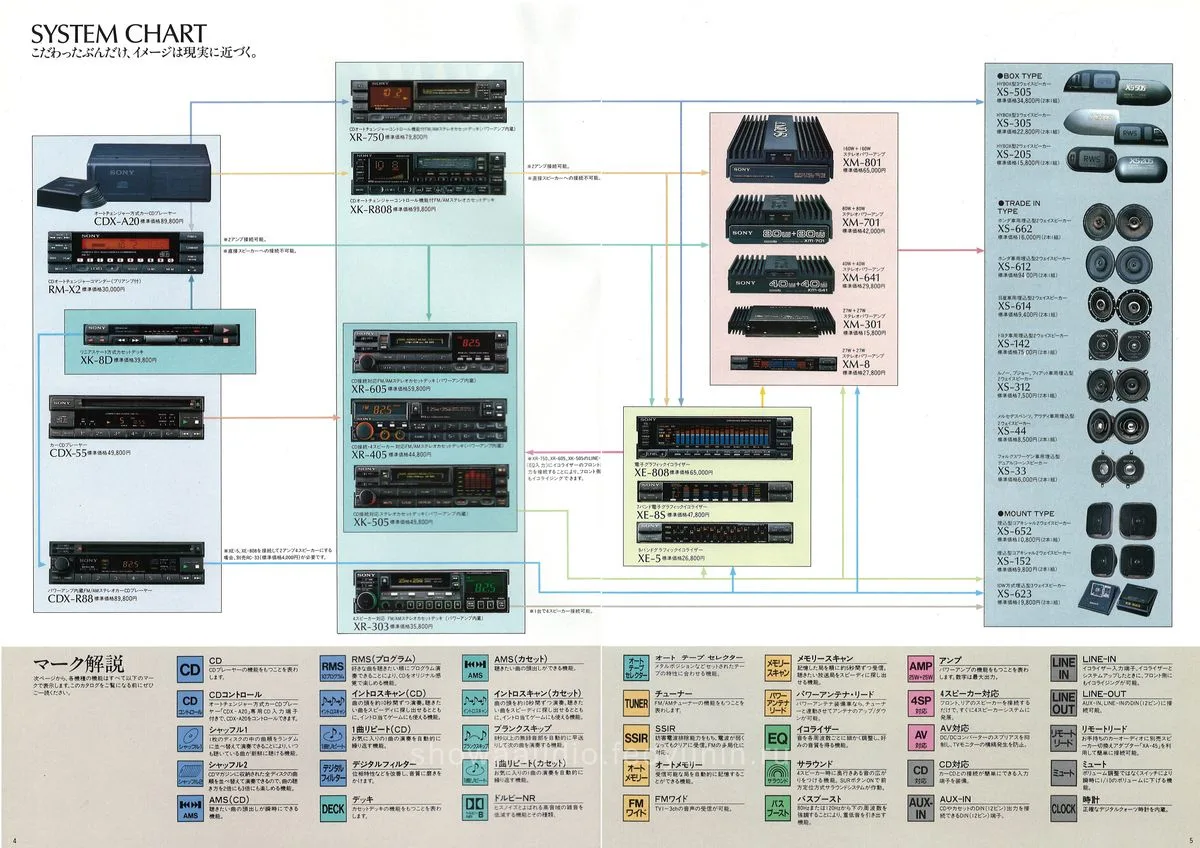Click the TRADE IN TYPE speaker heading
This screenshot has width=1200, height=848.
(1019, 207)
